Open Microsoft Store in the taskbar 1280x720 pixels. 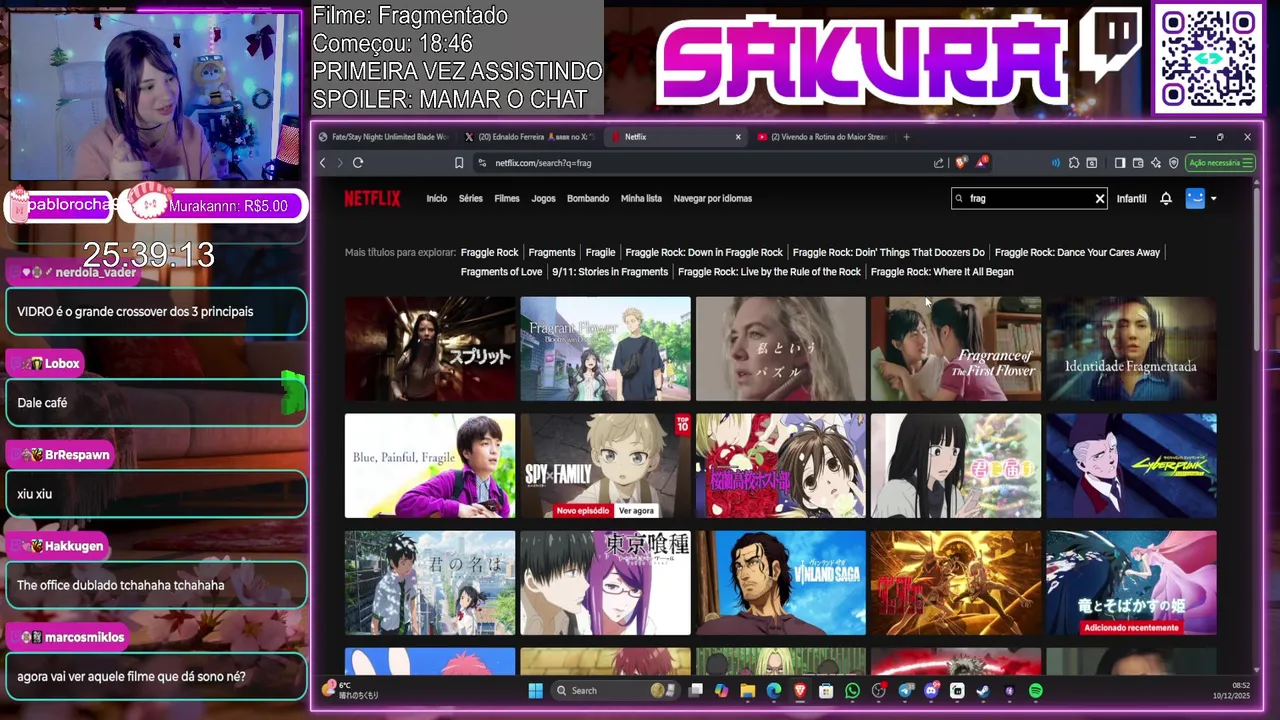pyautogui.click(x=826, y=691)
